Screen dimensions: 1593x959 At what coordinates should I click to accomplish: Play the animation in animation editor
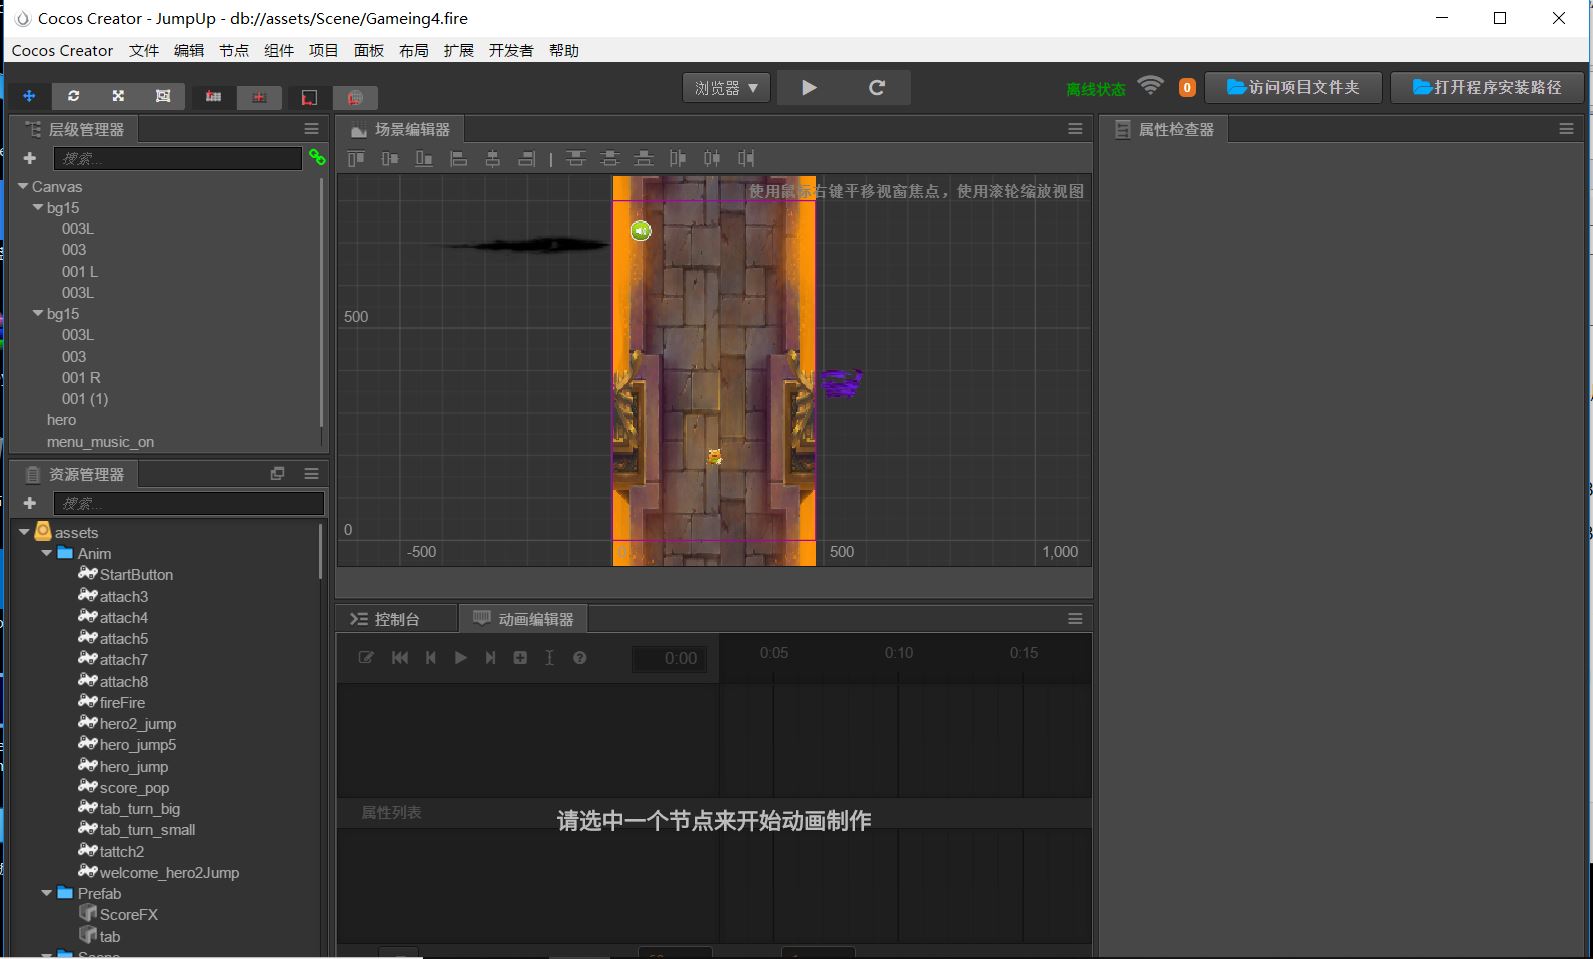click(460, 658)
